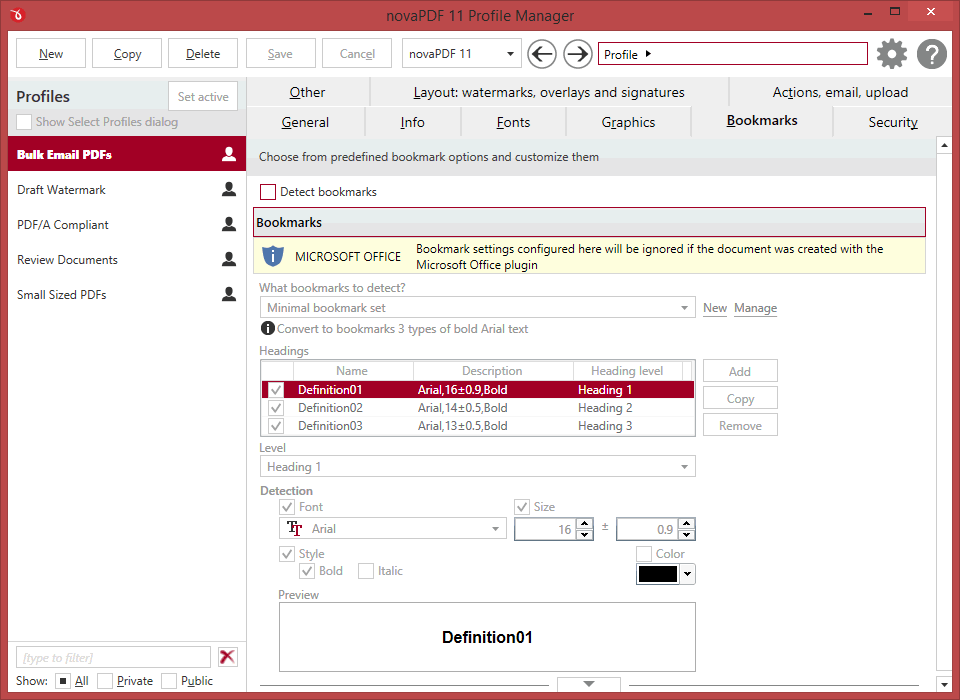Click the Add heading button
This screenshot has height=700, width=960.
coord(740,371)
